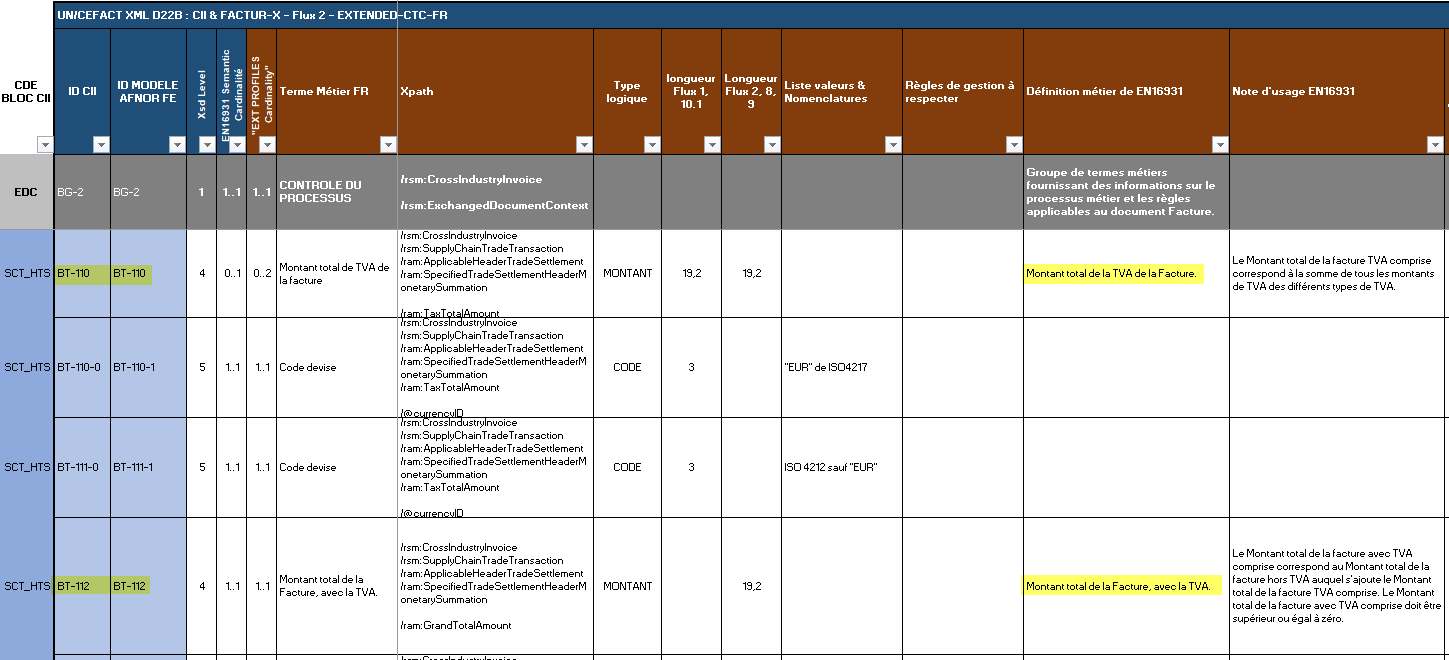Select BG-2 in the ID CII column

pos(82,192)
